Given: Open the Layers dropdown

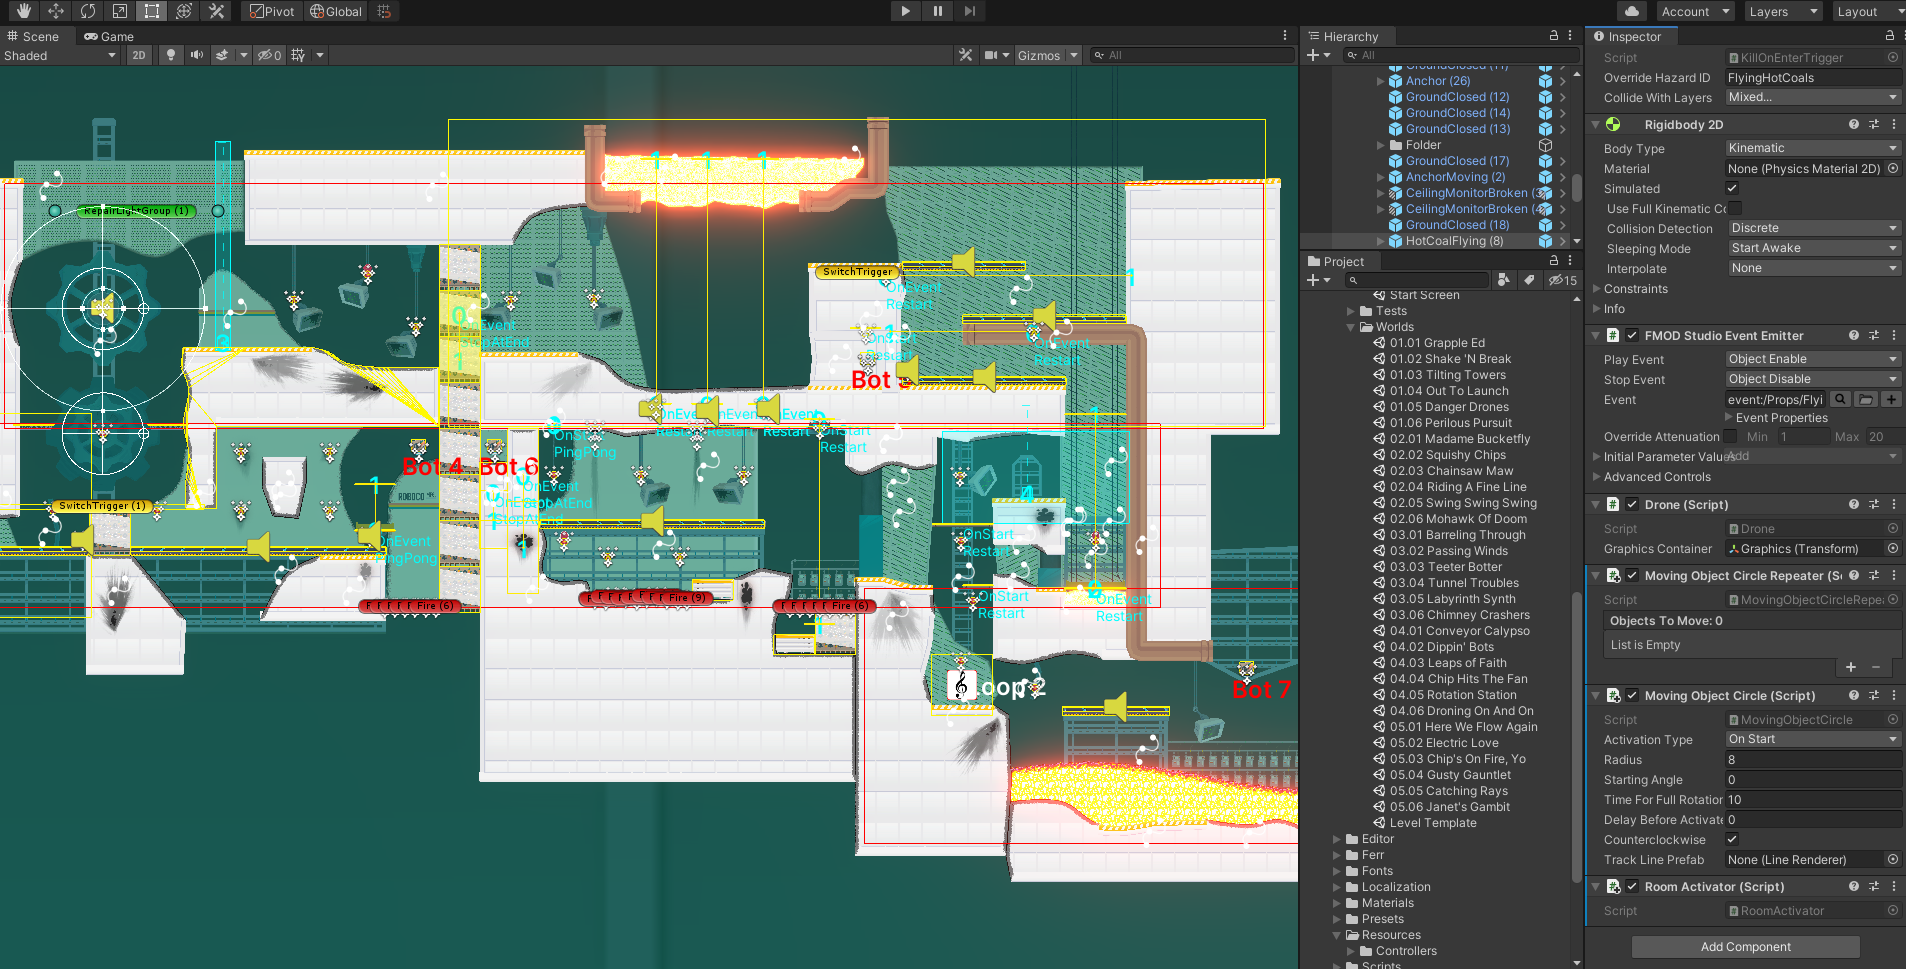Looking at the screenshot, I should pos(1783,12).
